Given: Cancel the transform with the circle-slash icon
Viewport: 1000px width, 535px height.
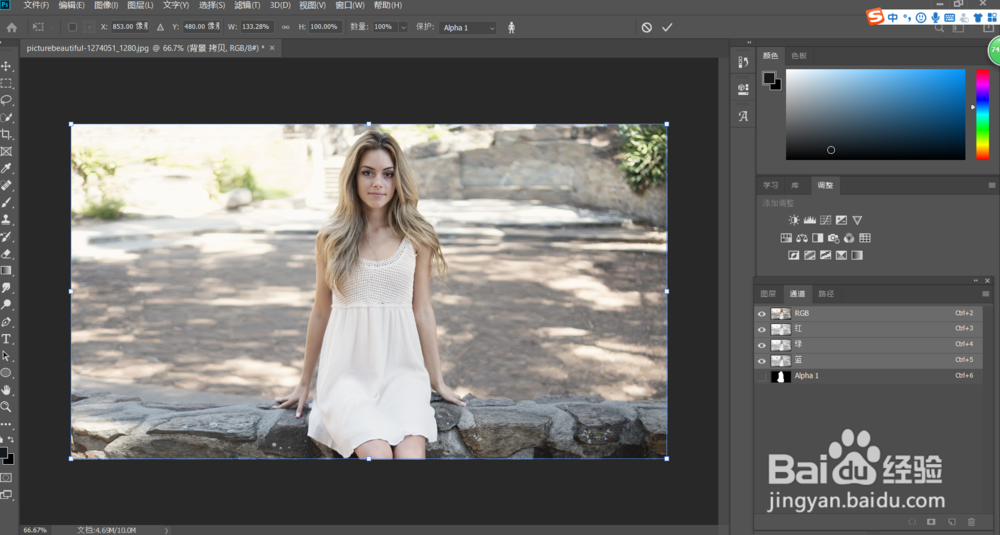Looking at the screenshot, I should [647, 27].
